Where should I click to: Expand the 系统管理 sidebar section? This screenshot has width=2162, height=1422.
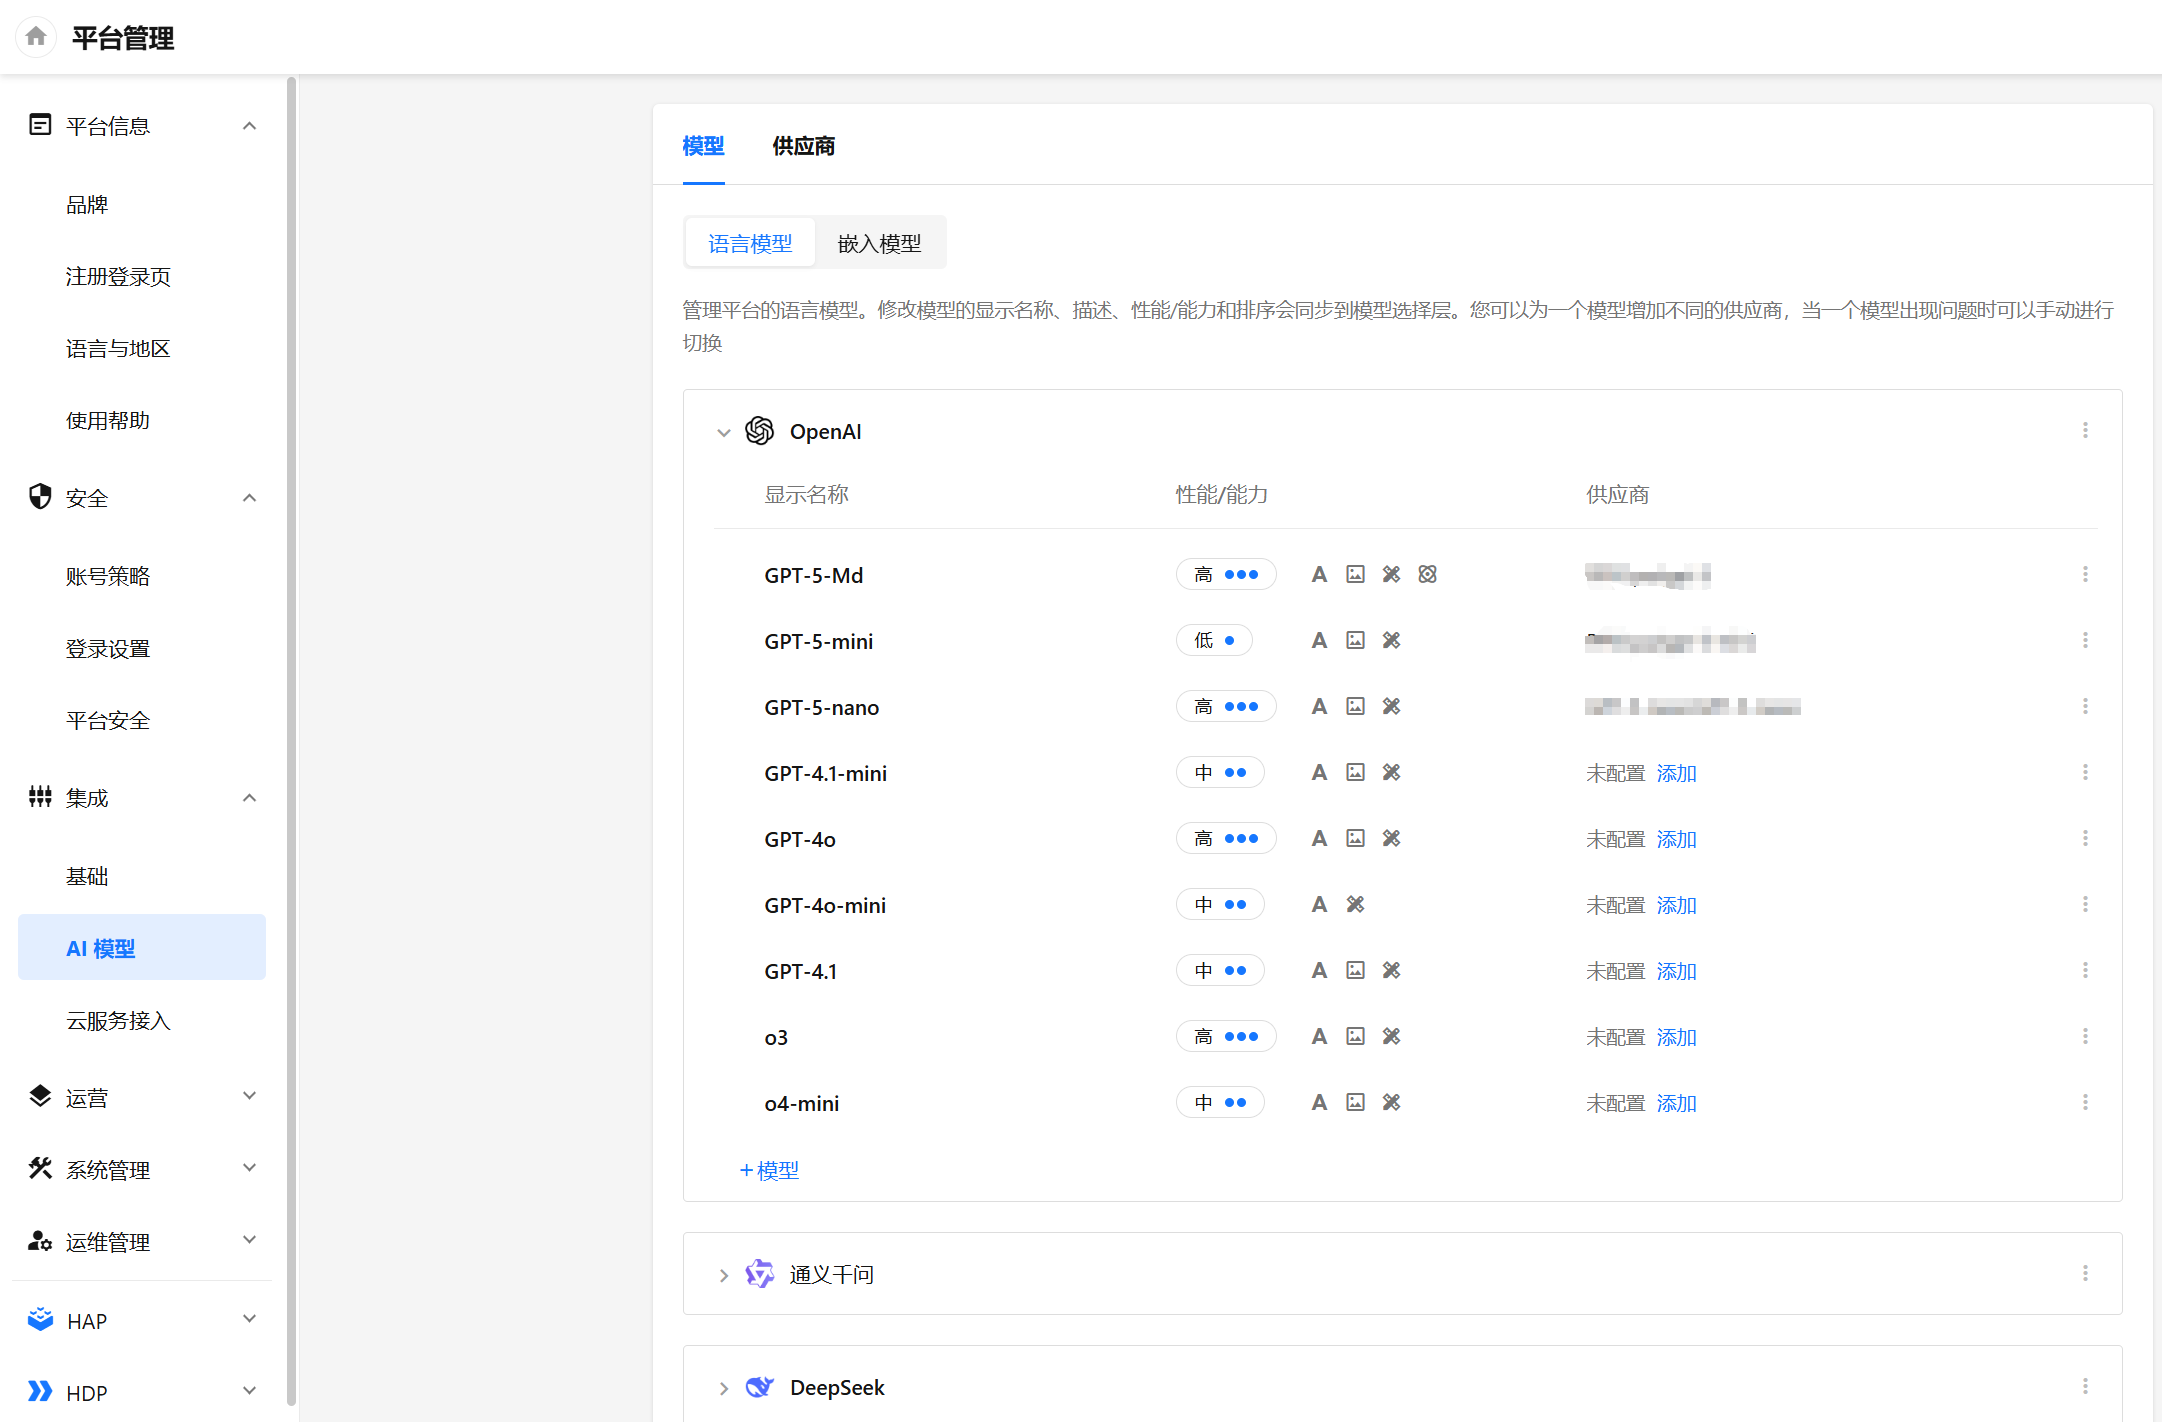tap(249, 1168)
